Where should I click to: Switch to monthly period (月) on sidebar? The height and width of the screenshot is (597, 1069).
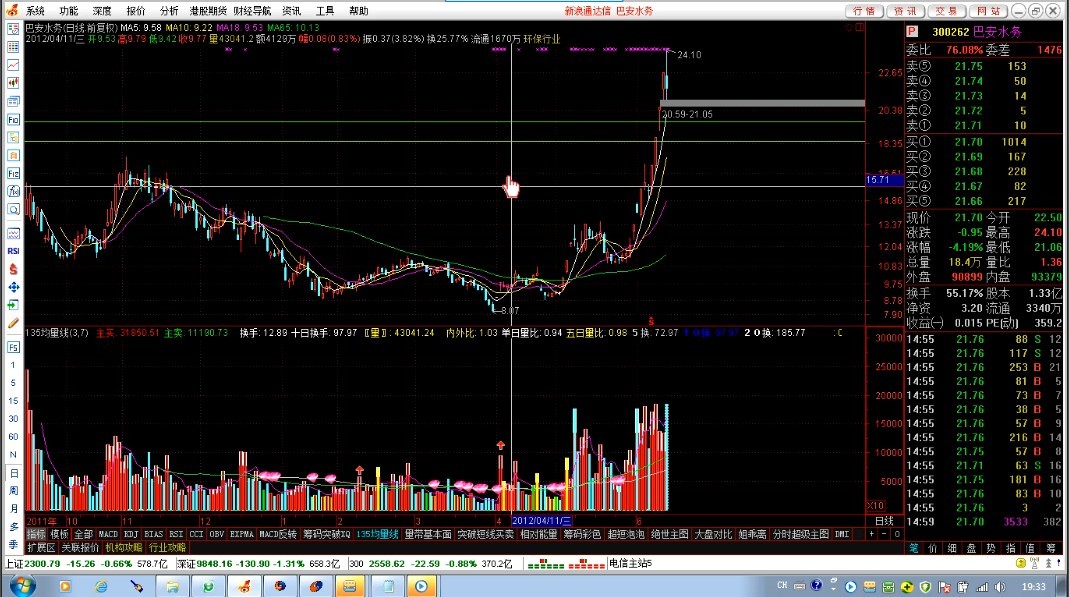tap(14, 509)
